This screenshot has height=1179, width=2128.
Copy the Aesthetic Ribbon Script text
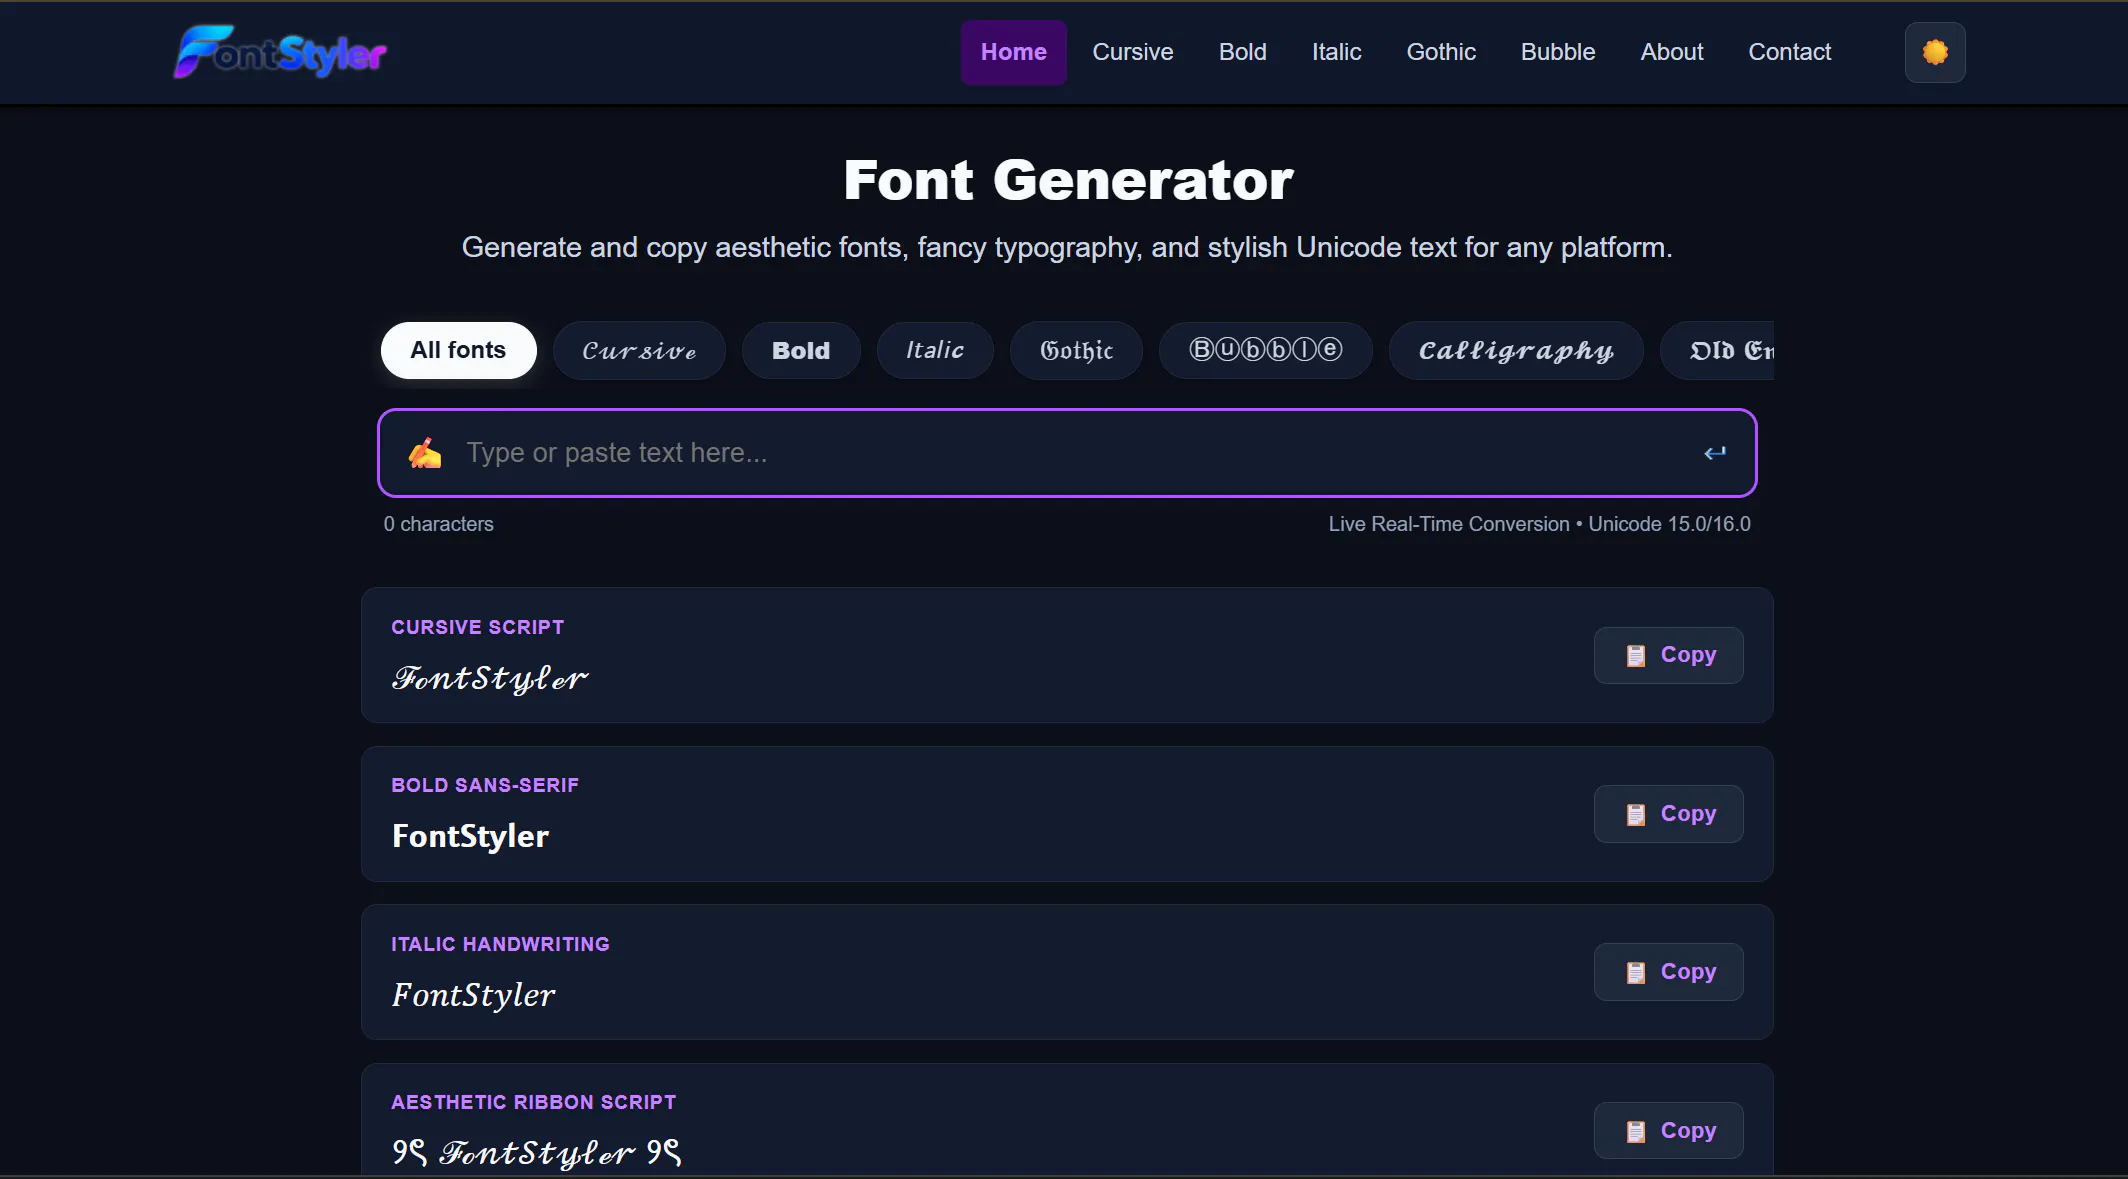1668,1131
